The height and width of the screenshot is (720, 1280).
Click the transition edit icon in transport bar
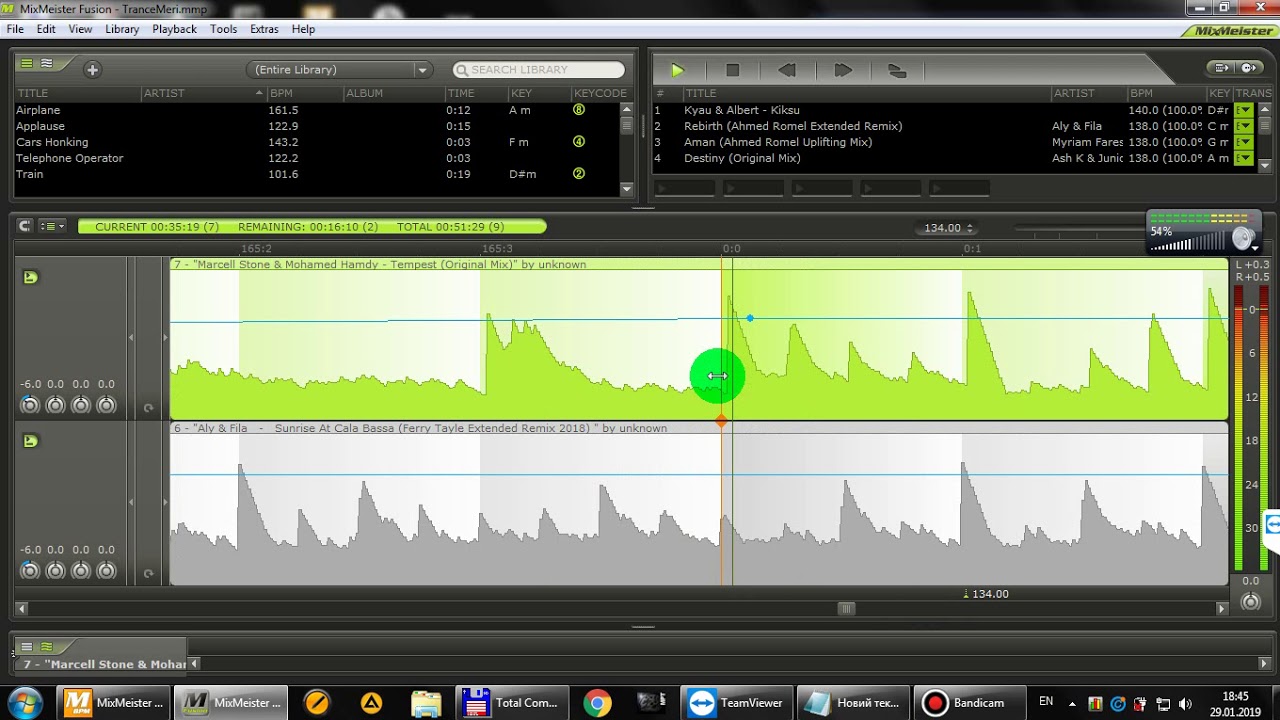tap(897, 70)
